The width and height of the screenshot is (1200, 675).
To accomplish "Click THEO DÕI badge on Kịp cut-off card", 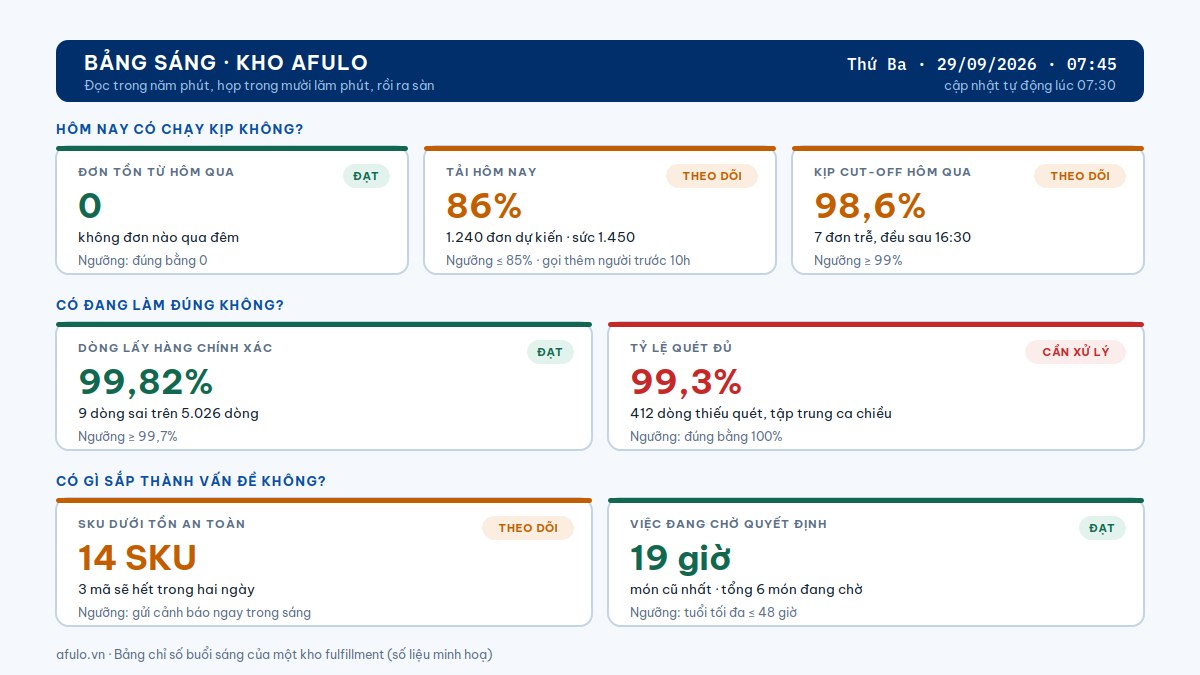I will pyautogui.click(x=1080, y=176).
